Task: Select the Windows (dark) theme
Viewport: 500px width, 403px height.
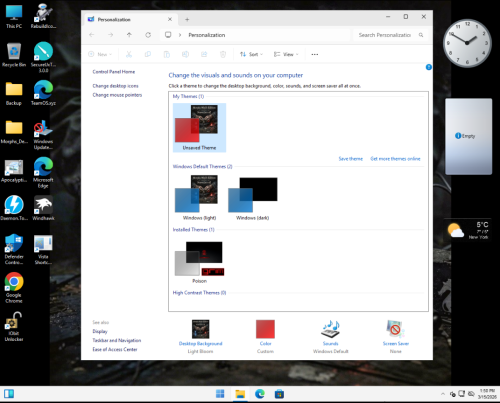Action: (x=253, y=199)
